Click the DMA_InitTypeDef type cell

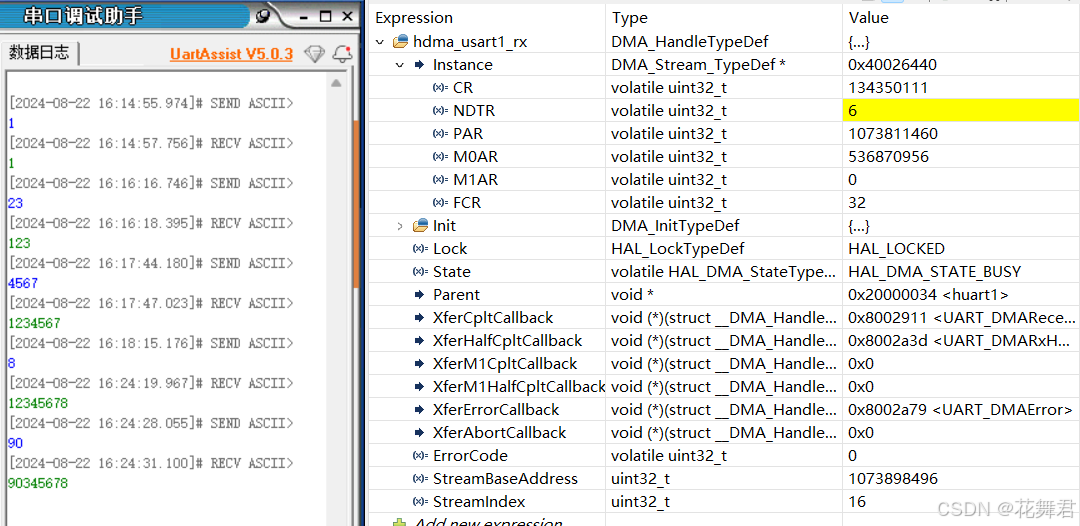coord(675,226)
